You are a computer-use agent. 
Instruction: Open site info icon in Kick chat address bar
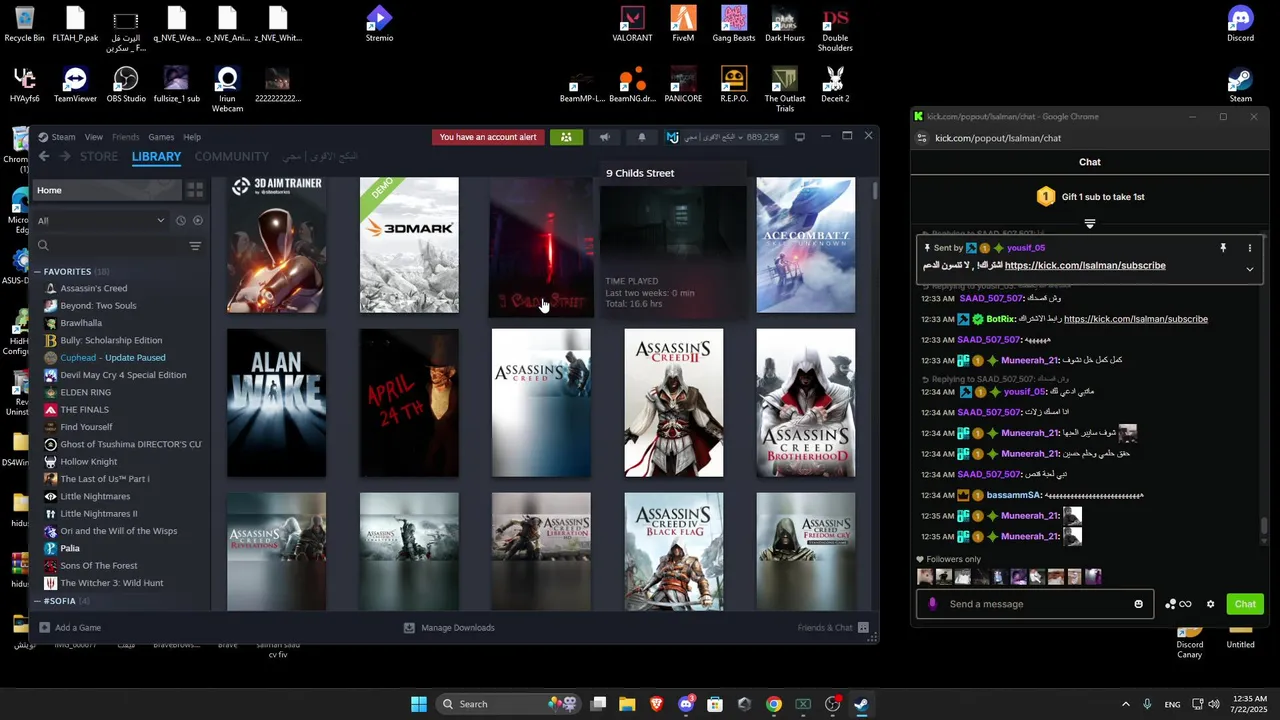[x=922, y=138]
